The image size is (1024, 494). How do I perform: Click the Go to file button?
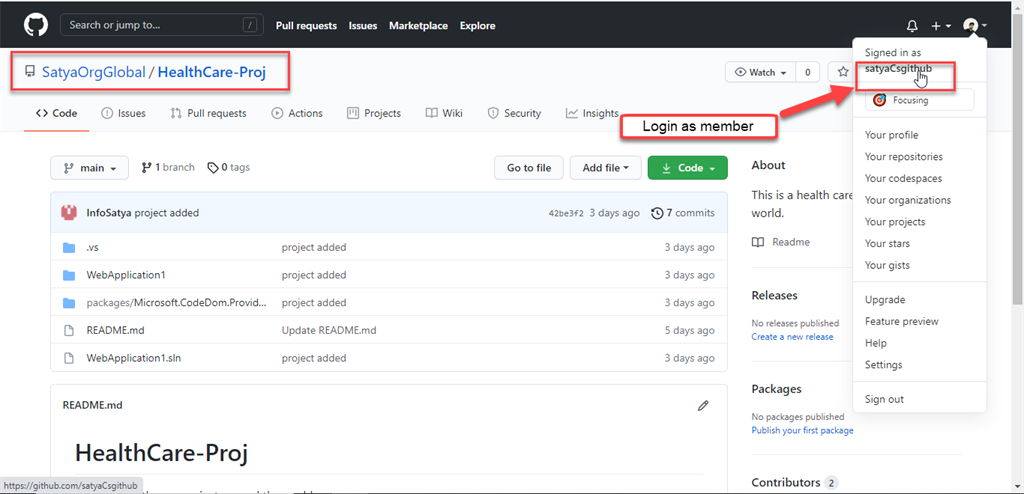[529, 168]
